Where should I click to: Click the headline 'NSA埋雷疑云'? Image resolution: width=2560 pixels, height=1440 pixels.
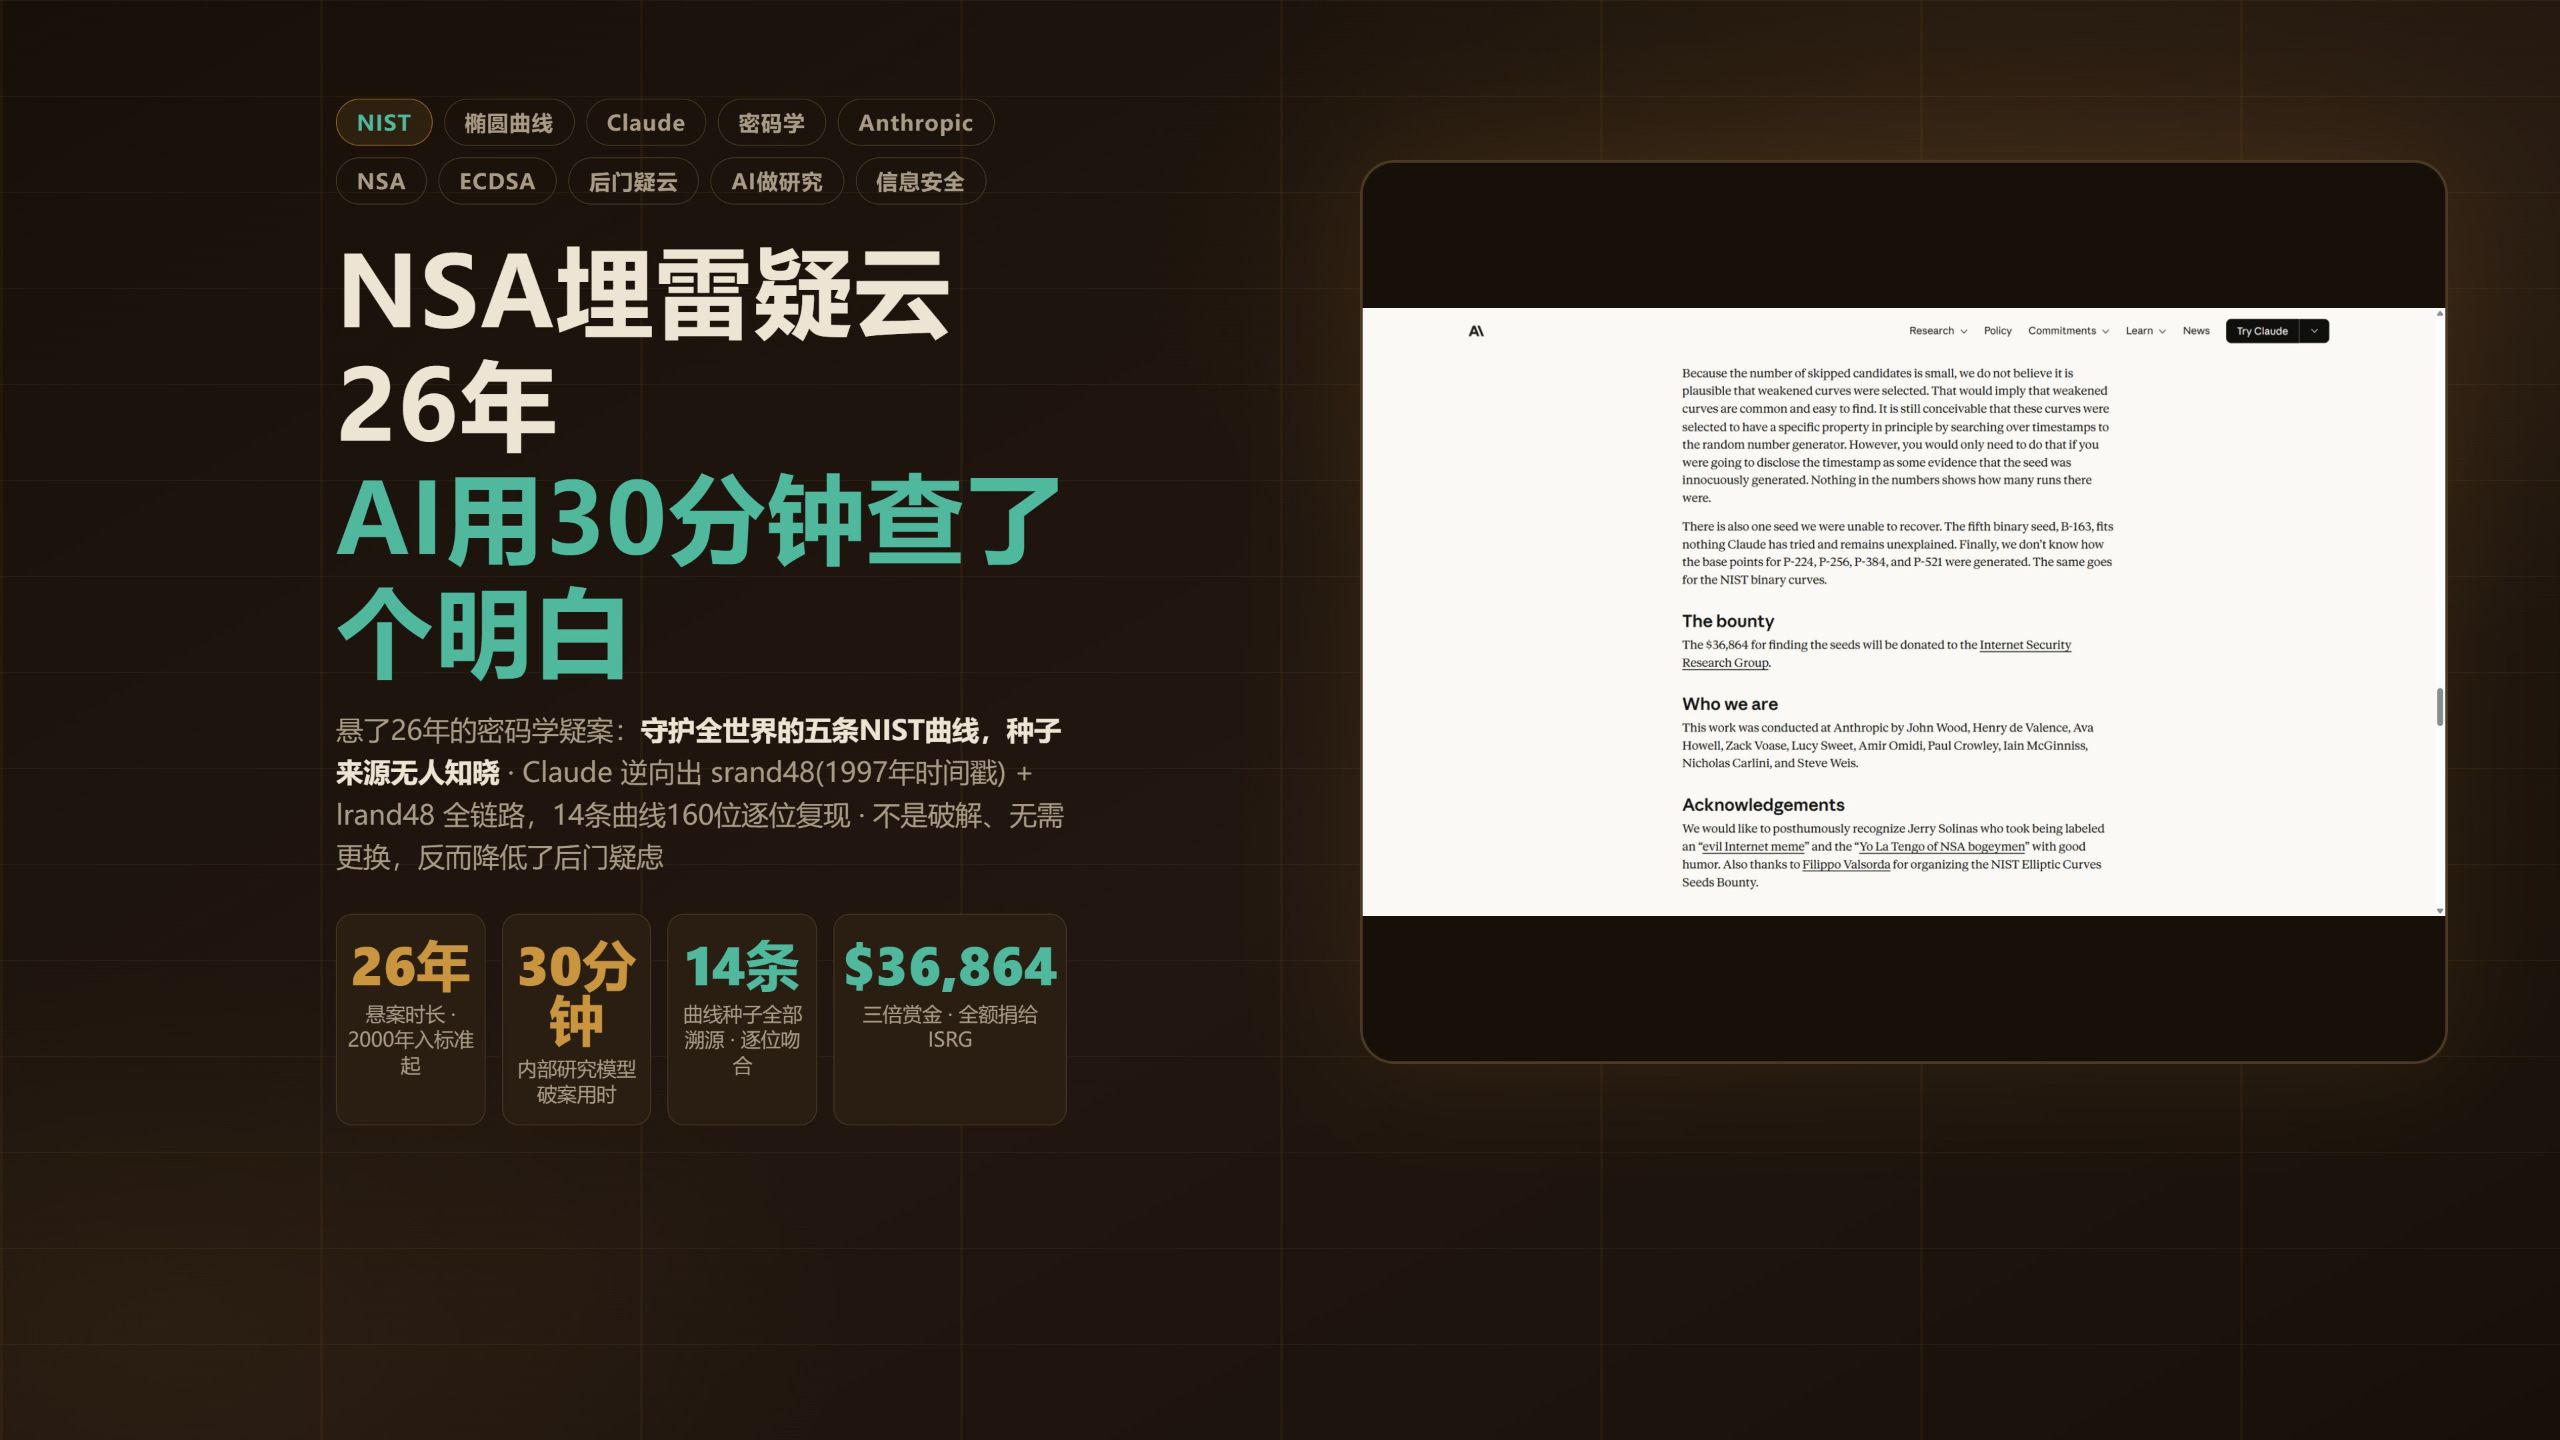coord(645,293)
